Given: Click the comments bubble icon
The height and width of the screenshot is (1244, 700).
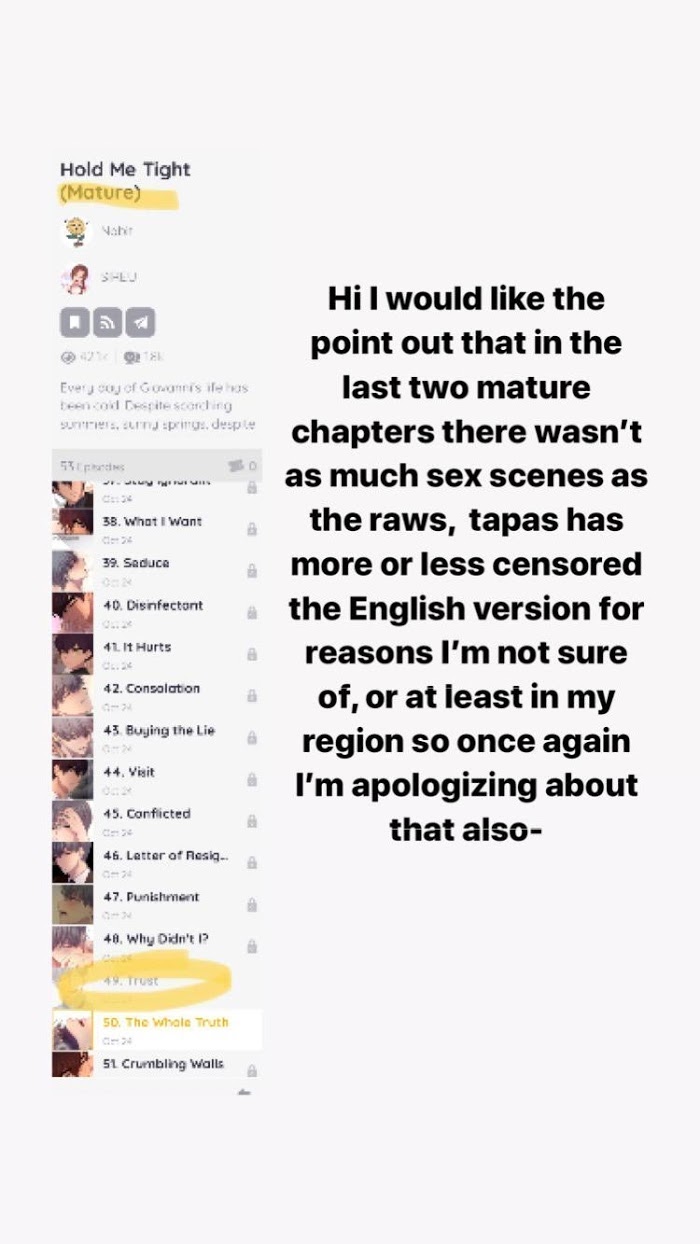Looking at the screenshot, I should click(130, 357).
